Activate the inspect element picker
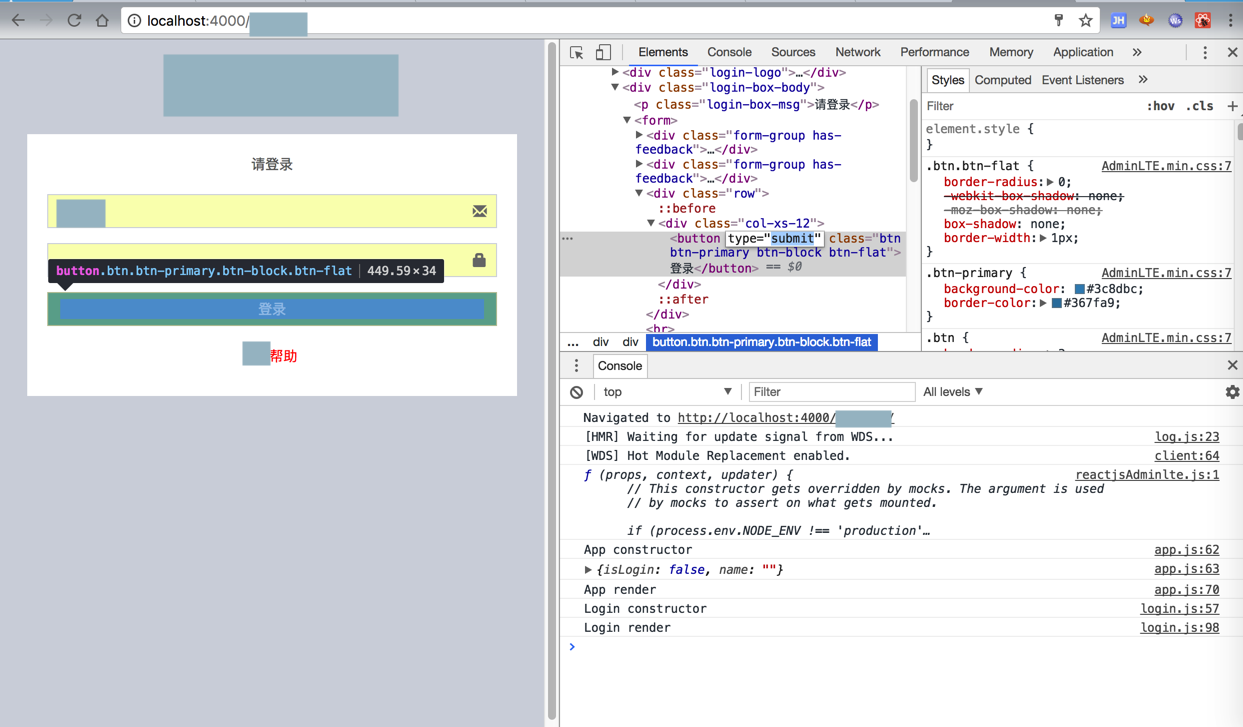Screen dimensions: 1243x727 pos(577,52)
